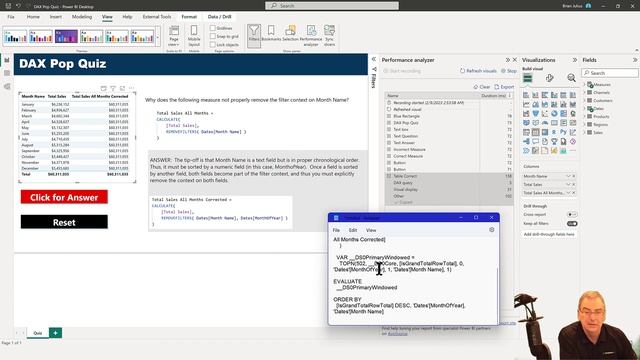Apply the first theme thumbnail in Themes

coord(16,36)
